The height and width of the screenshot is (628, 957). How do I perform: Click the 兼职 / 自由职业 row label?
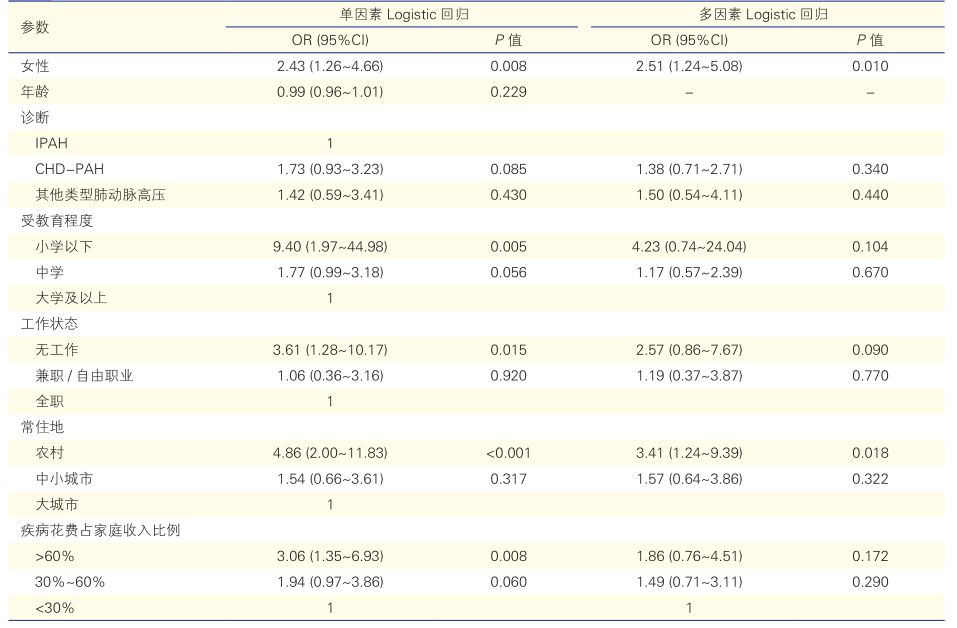point(84,376)
